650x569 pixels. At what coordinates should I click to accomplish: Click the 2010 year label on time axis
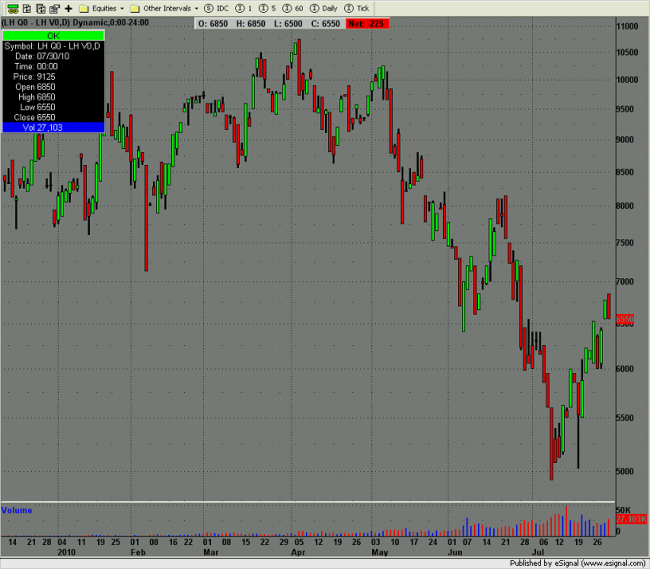click(66, 552)
